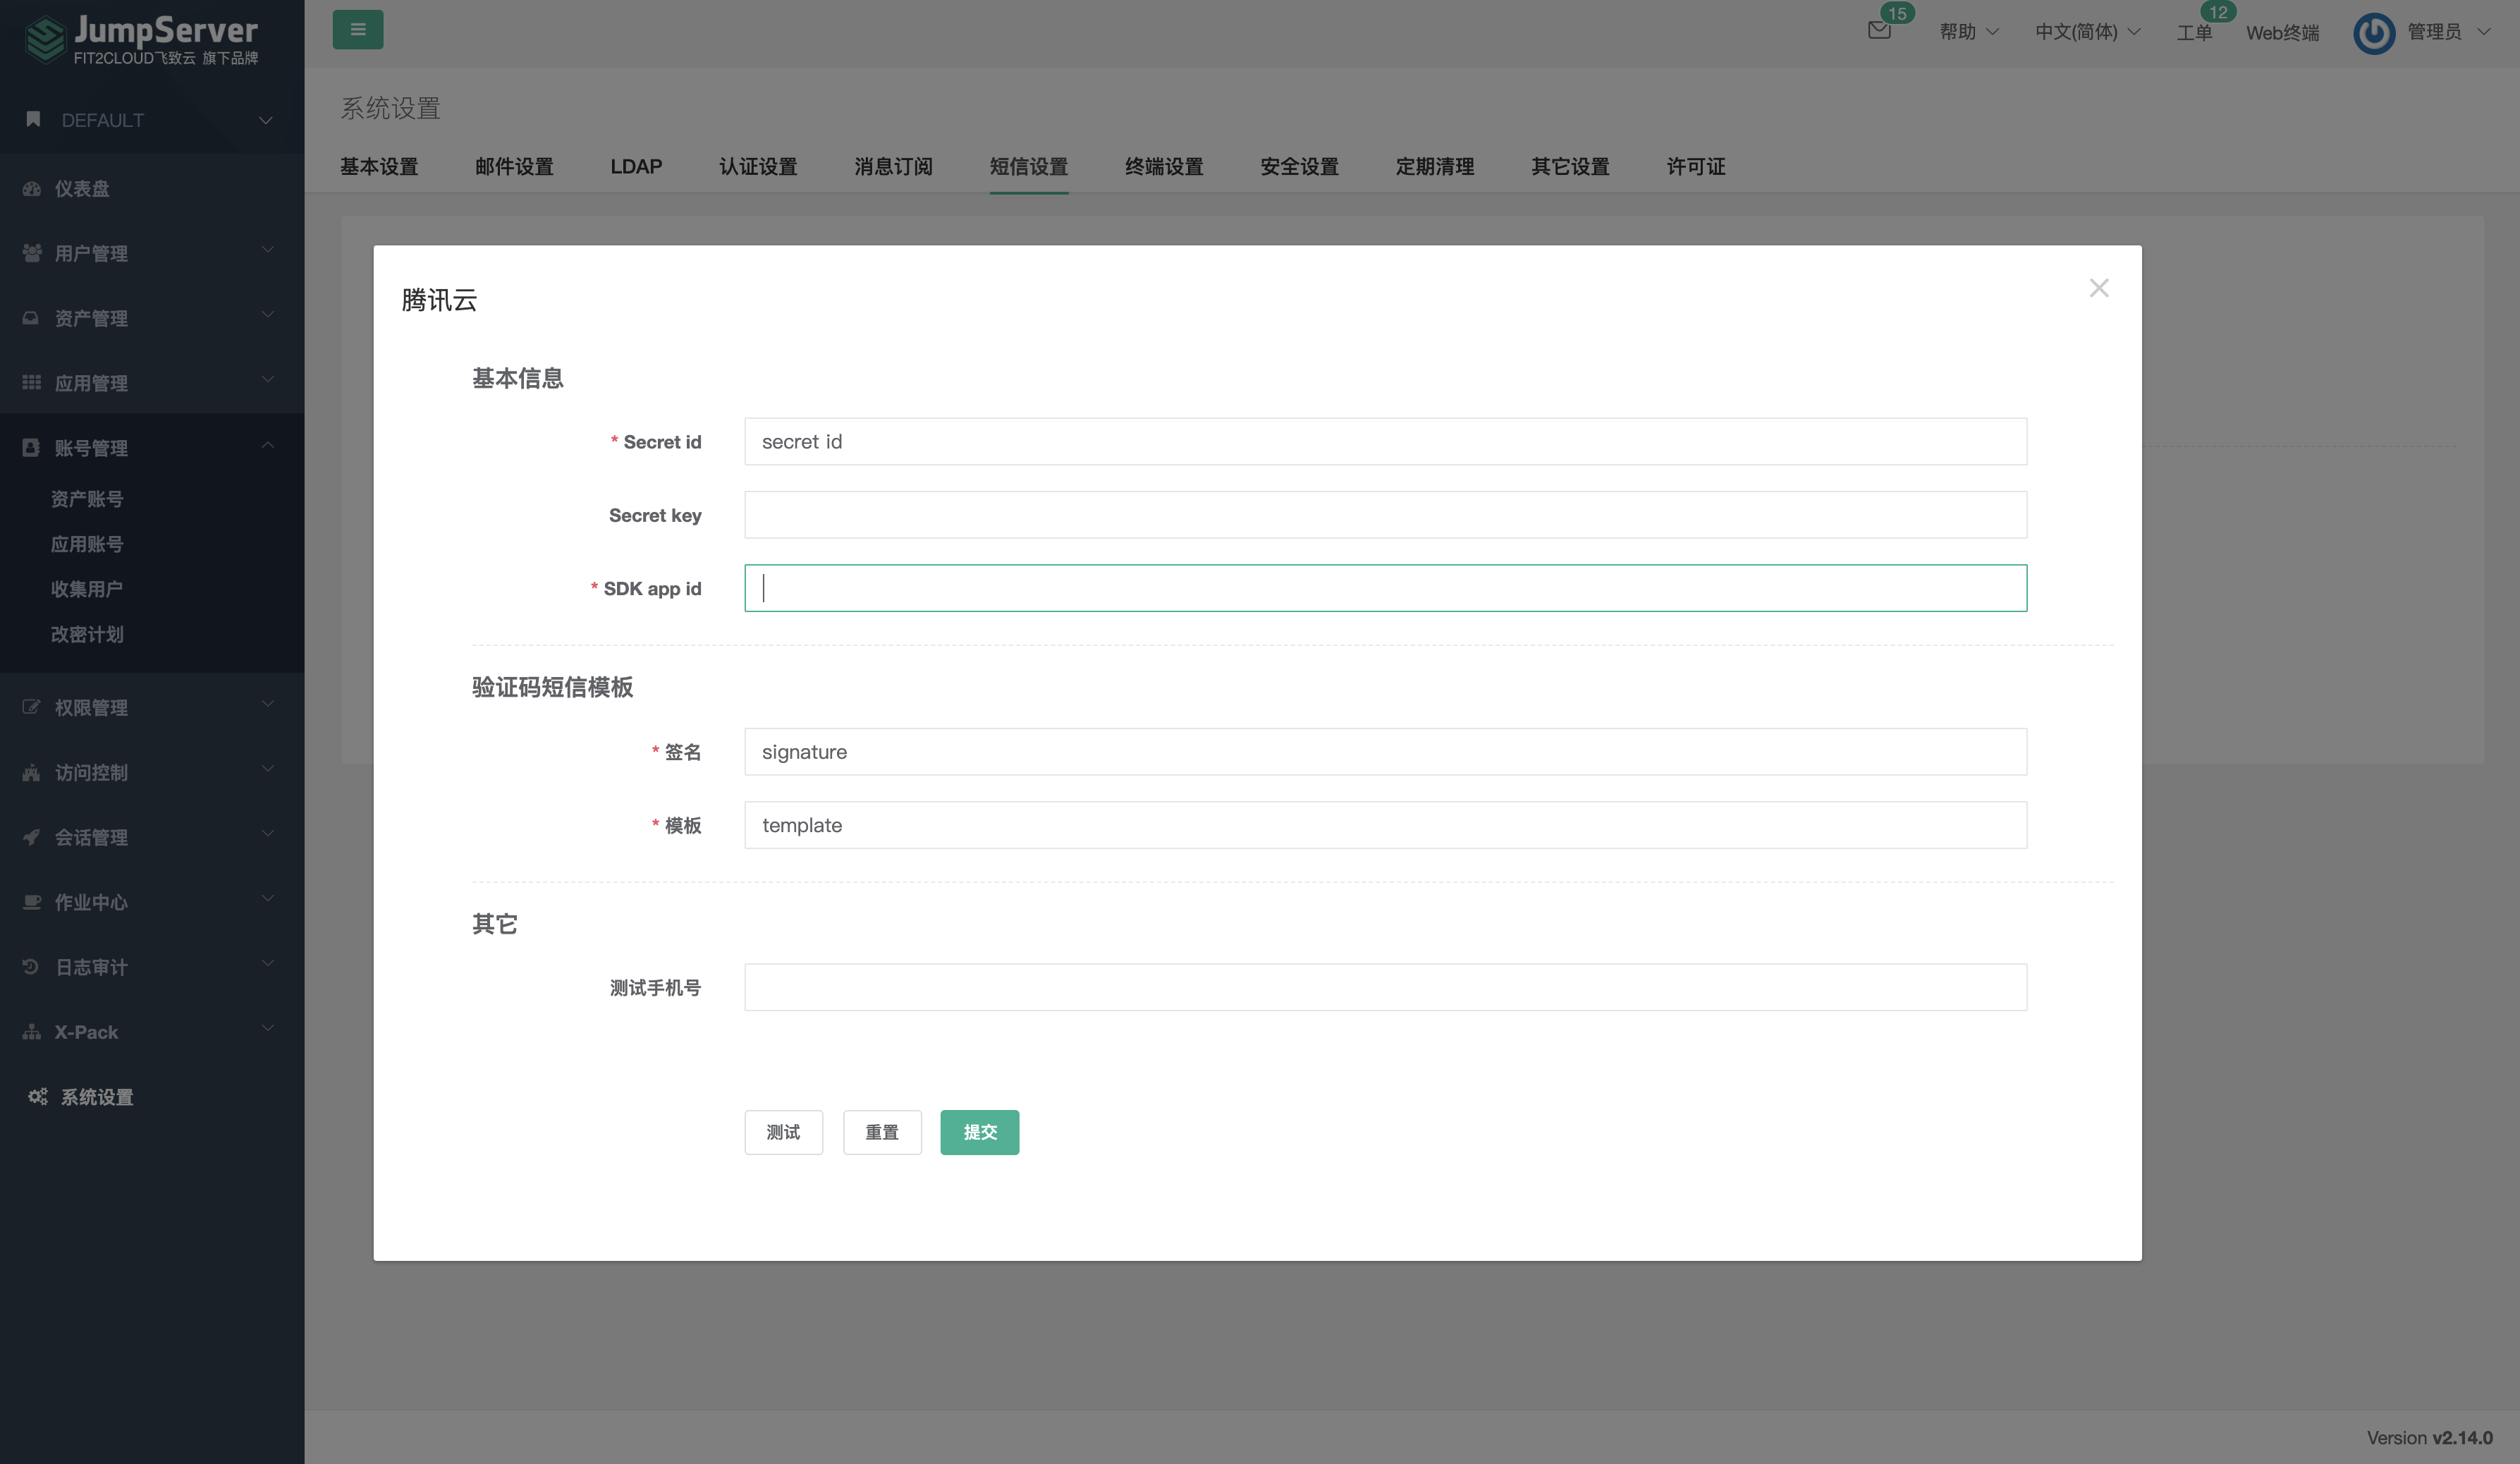Switch to the 终端设置 tab
The width and height of the screenshot is (2520, 1464).
coord(1164,166)
